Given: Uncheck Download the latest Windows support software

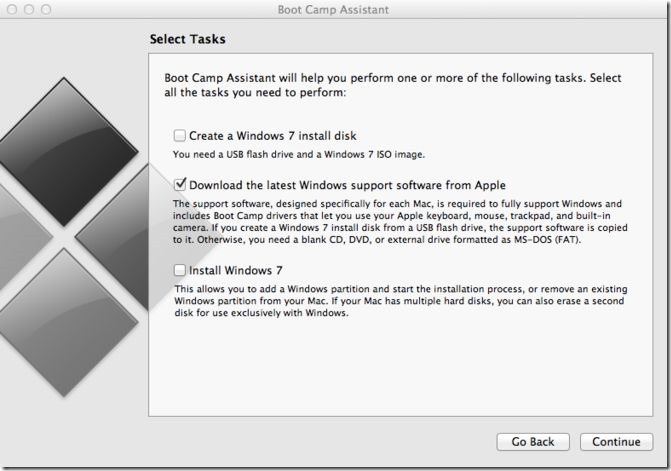Looking at the screenshot, I should pos(179,185).
